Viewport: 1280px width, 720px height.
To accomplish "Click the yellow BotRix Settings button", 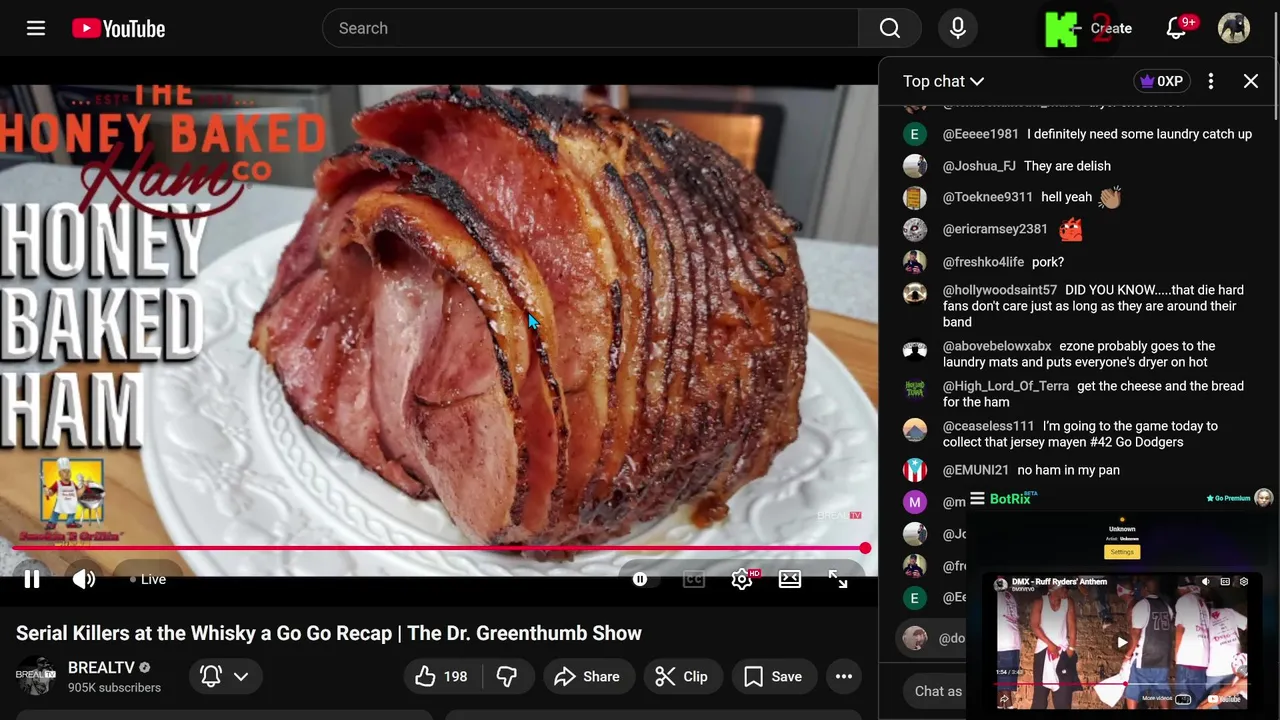I will pos(1122,552).
